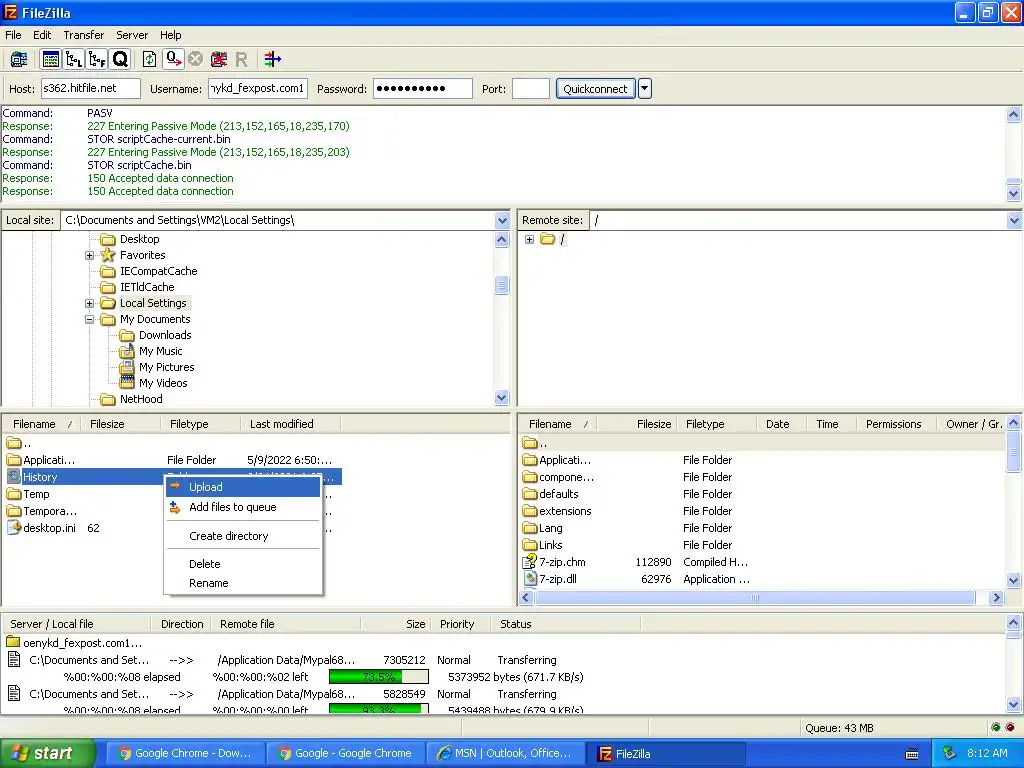Collapse the My Documents tree node
The width and height of the screenshot is (1024, 768).
[89, 319]
